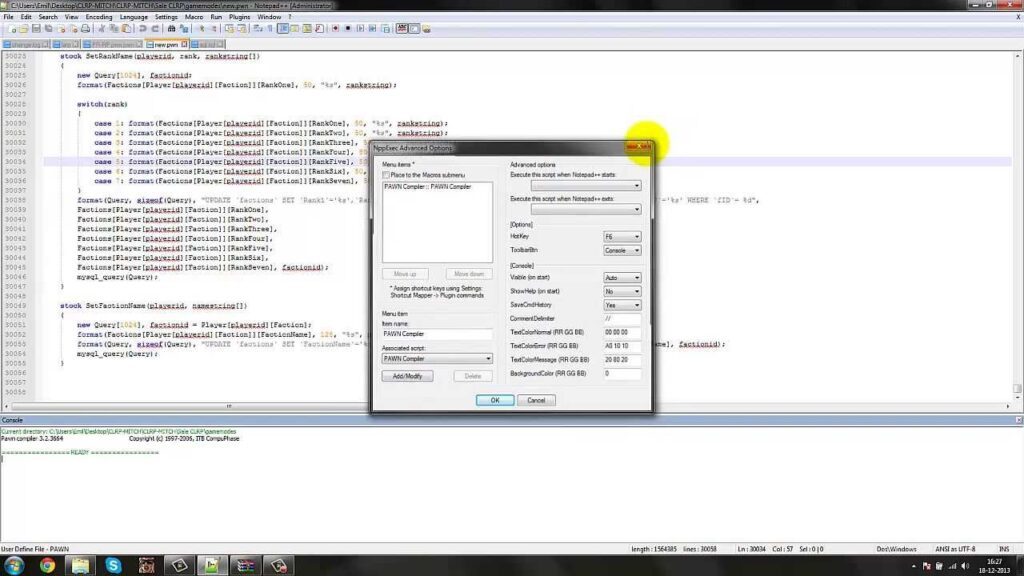Click the TextColorNormal value field
The height and width of the screenshot is (576, 1024).
[622, 332]
